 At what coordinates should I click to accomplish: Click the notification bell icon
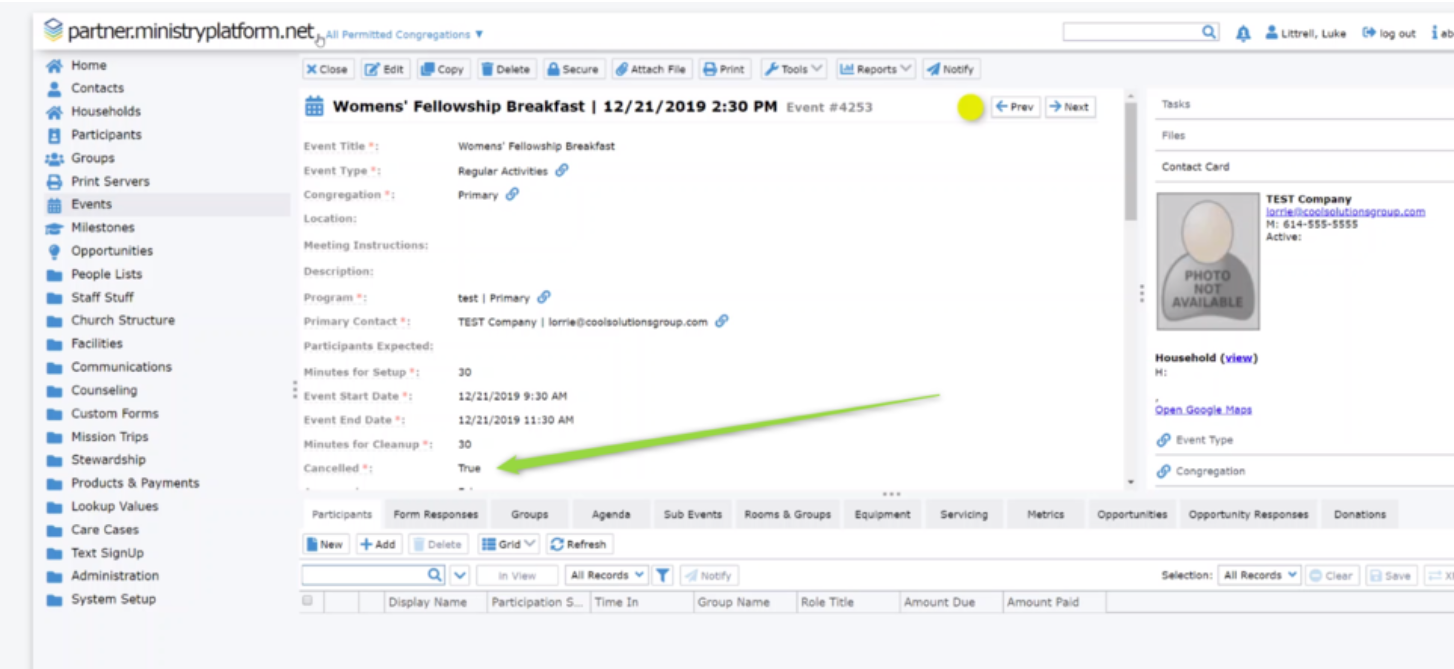pyautogui.click(x=1243, y=33)
